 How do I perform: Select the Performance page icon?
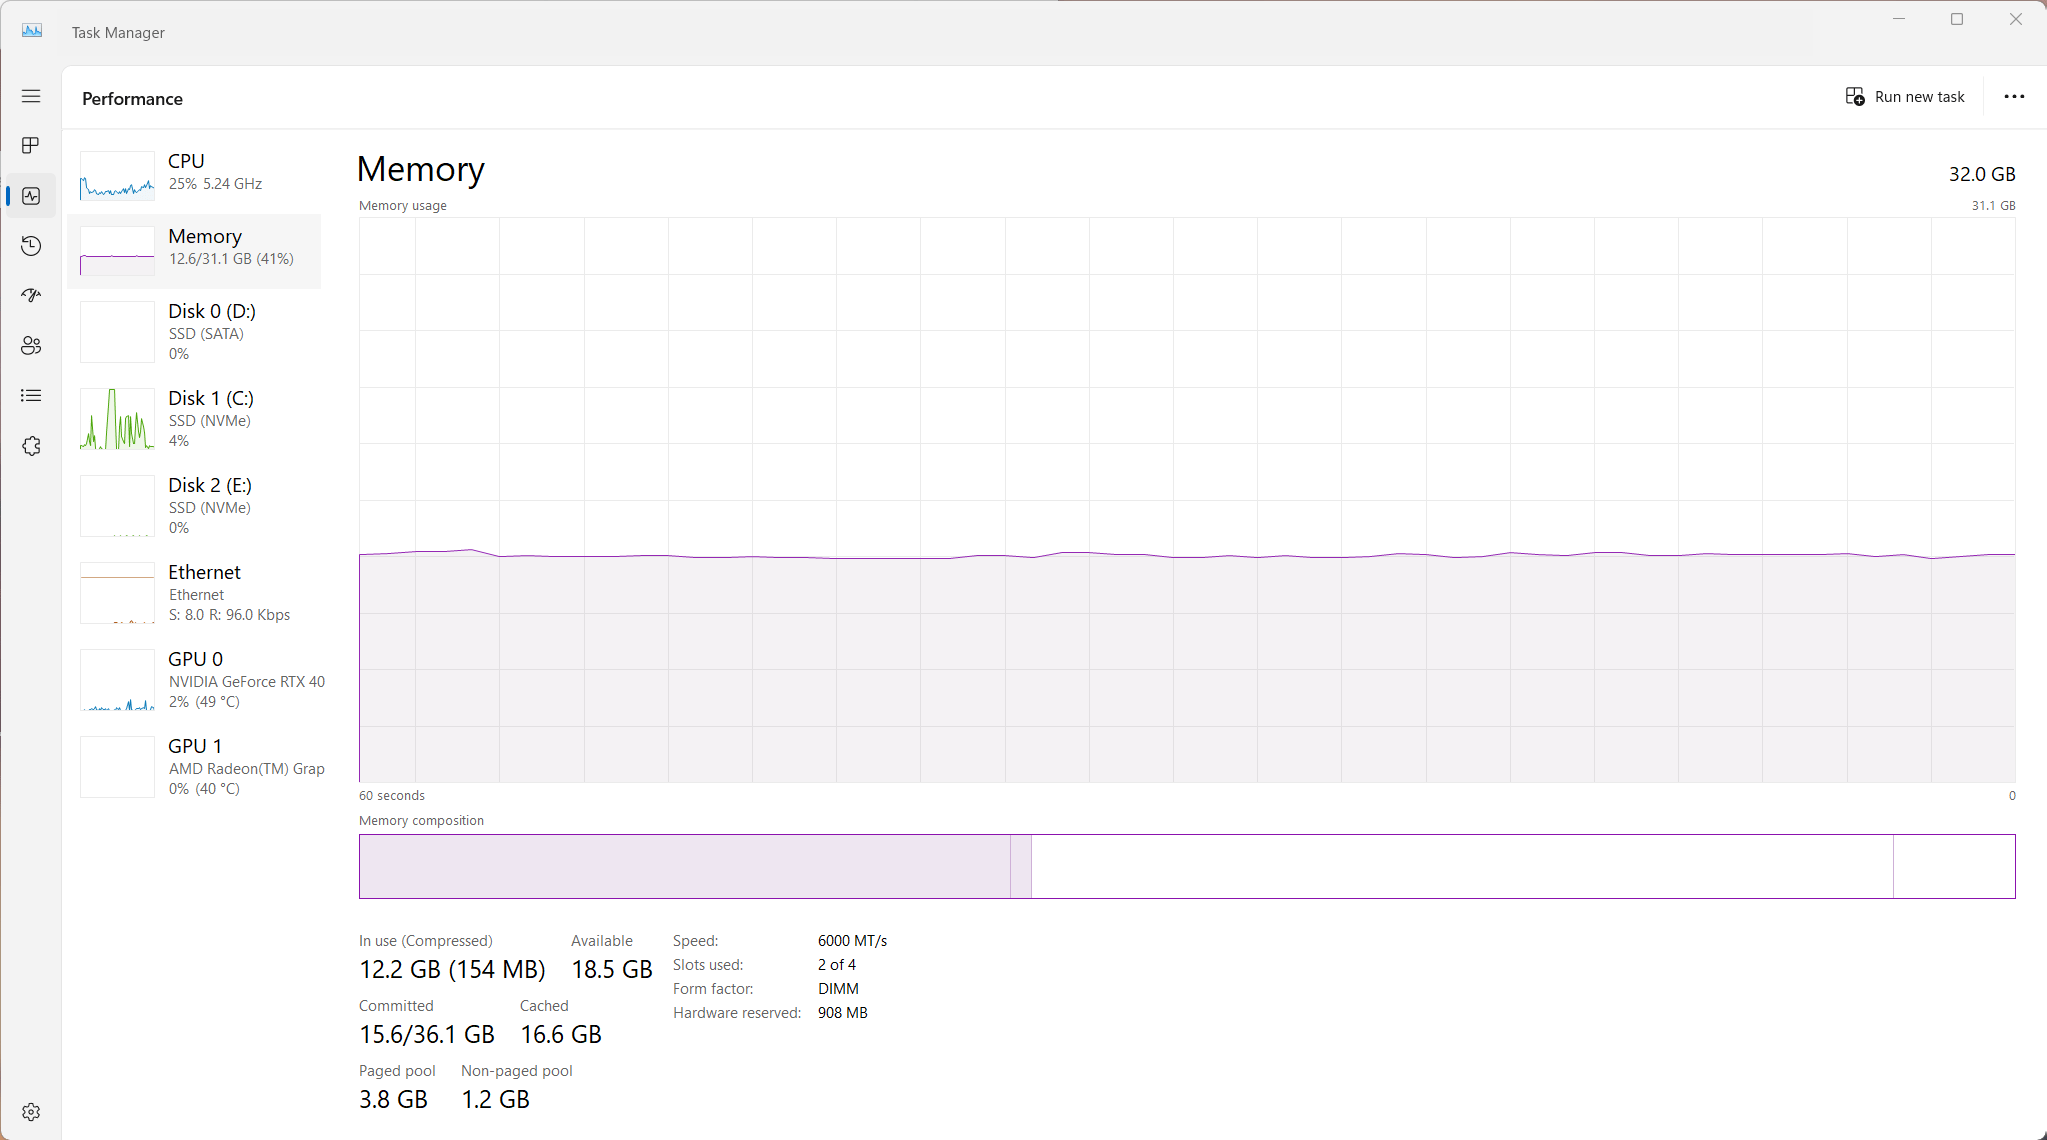(x=31, y=196)
